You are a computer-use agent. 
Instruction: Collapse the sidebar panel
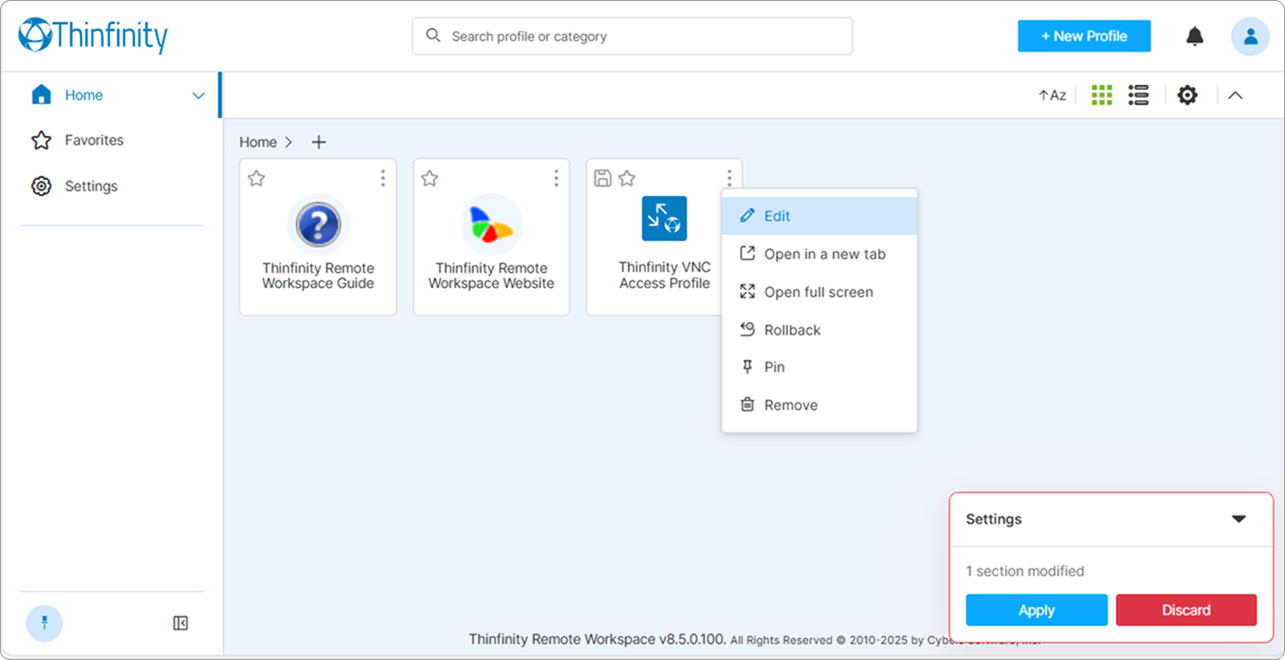tap(180, 623)
